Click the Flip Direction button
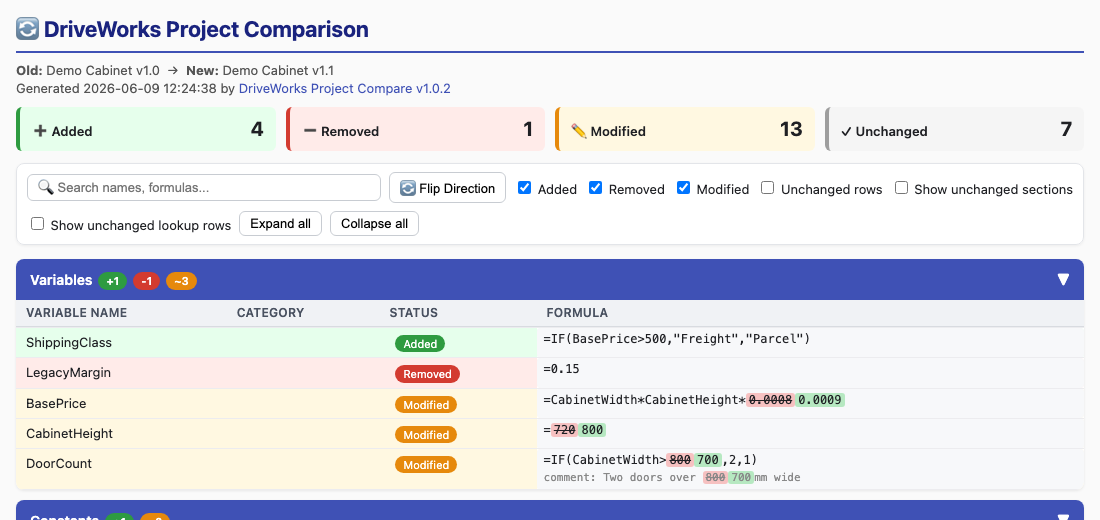Viewport: 1100px width, 520px height. [x=448, y=188]
